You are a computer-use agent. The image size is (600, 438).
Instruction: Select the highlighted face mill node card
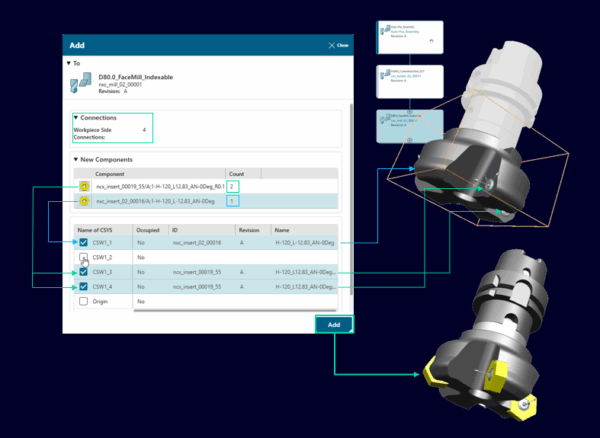pos(409,125)
